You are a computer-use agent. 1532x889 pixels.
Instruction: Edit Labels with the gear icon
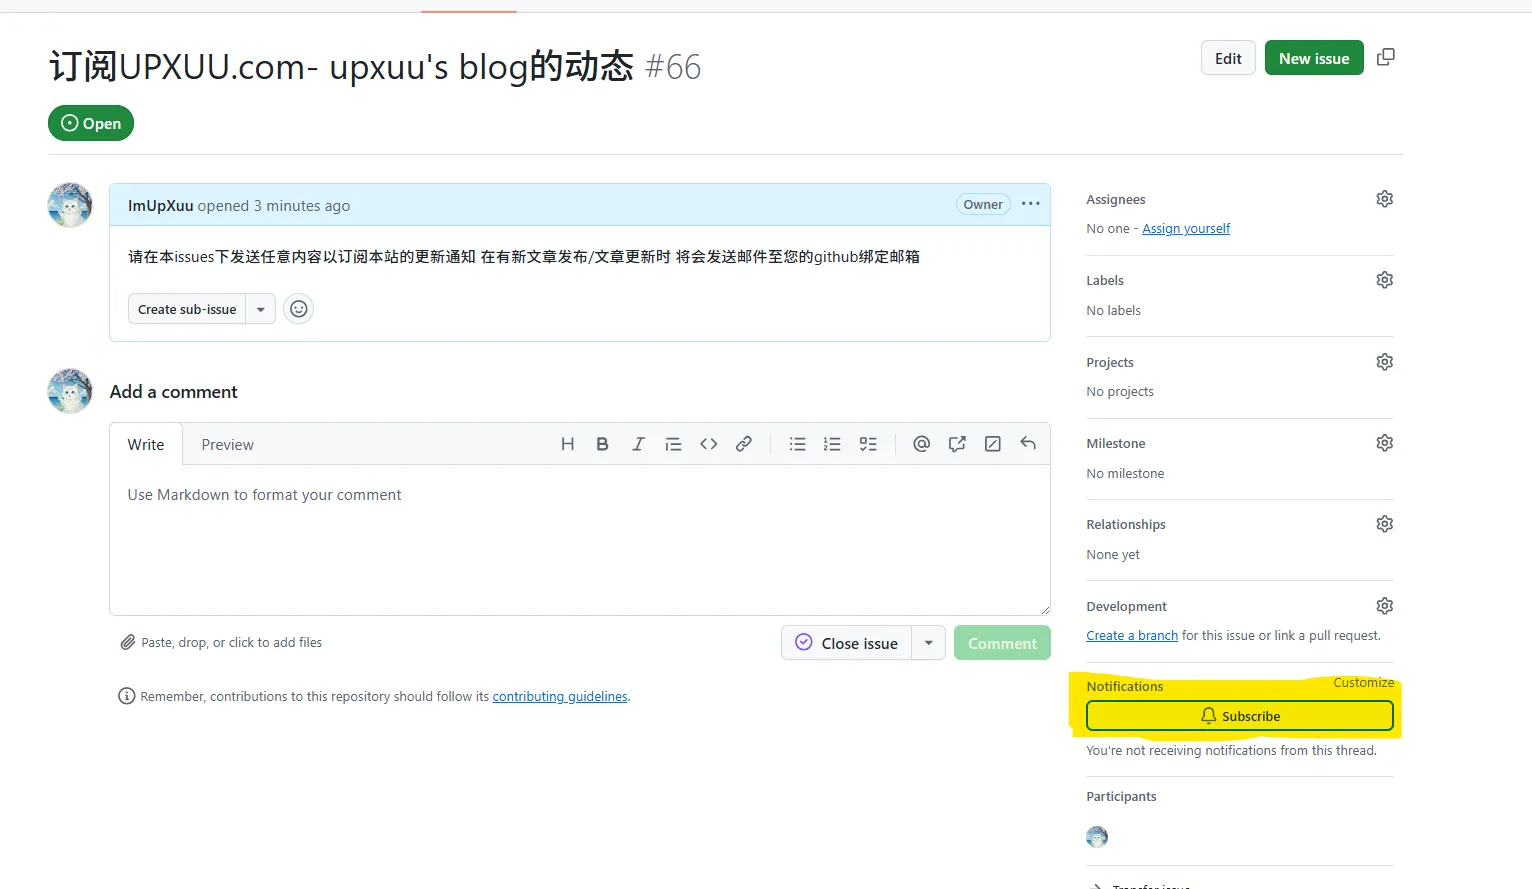coord(1385,280)
